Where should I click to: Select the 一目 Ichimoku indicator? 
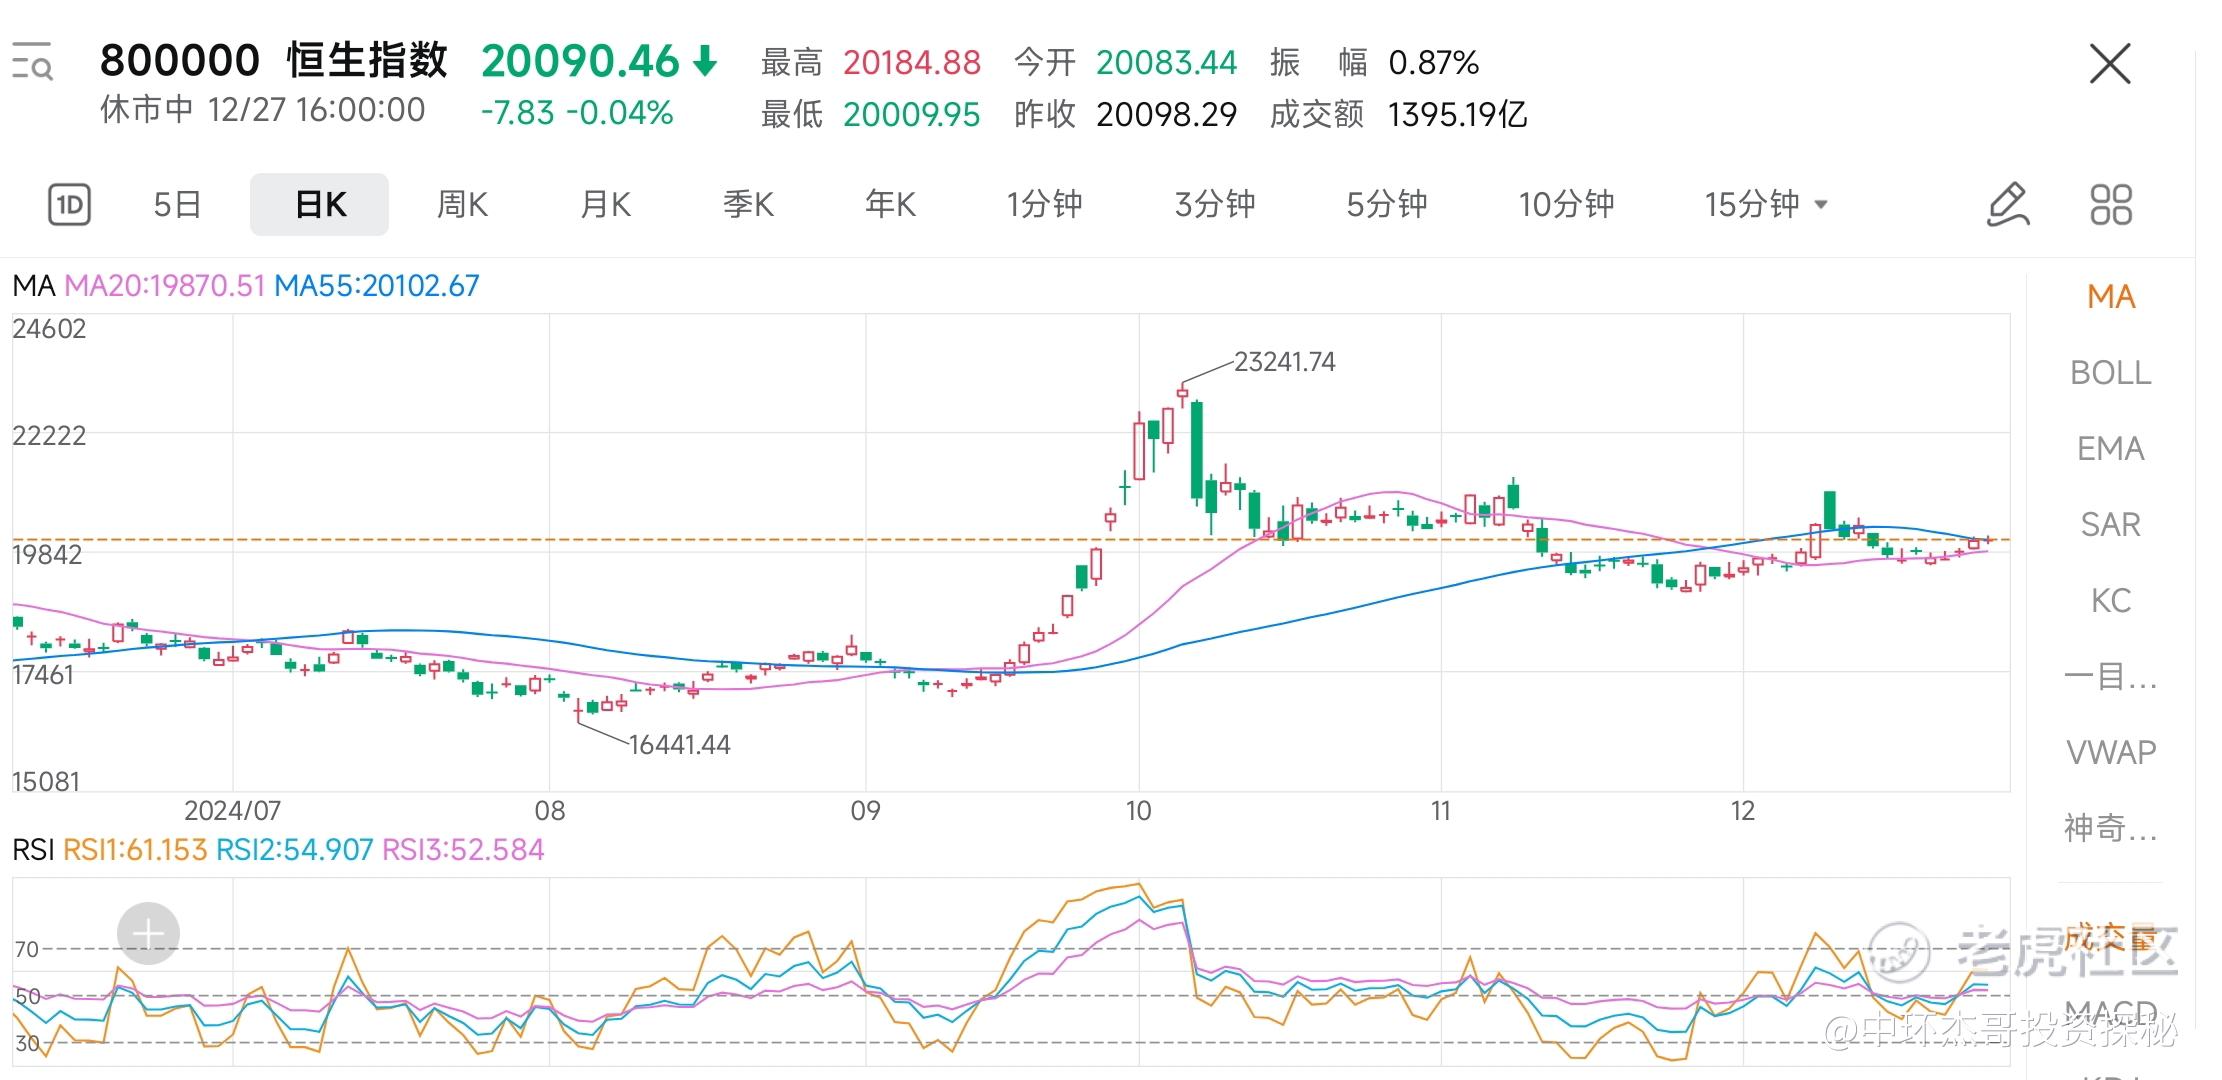click(2110, 676)
